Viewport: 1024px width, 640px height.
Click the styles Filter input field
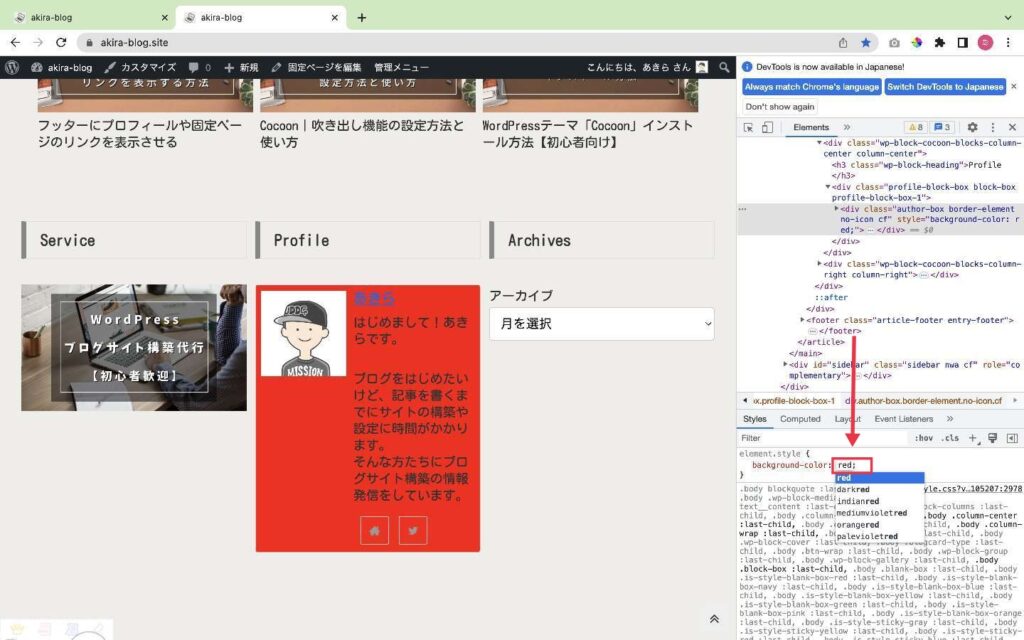click(x=823, y=438)
